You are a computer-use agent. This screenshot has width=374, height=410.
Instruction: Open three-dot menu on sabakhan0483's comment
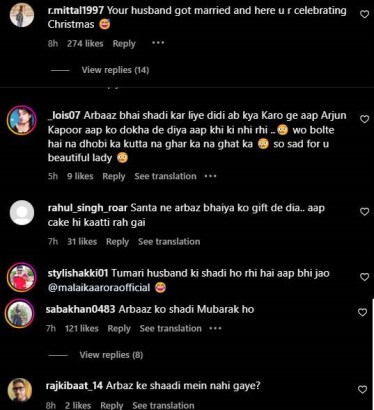215,328
